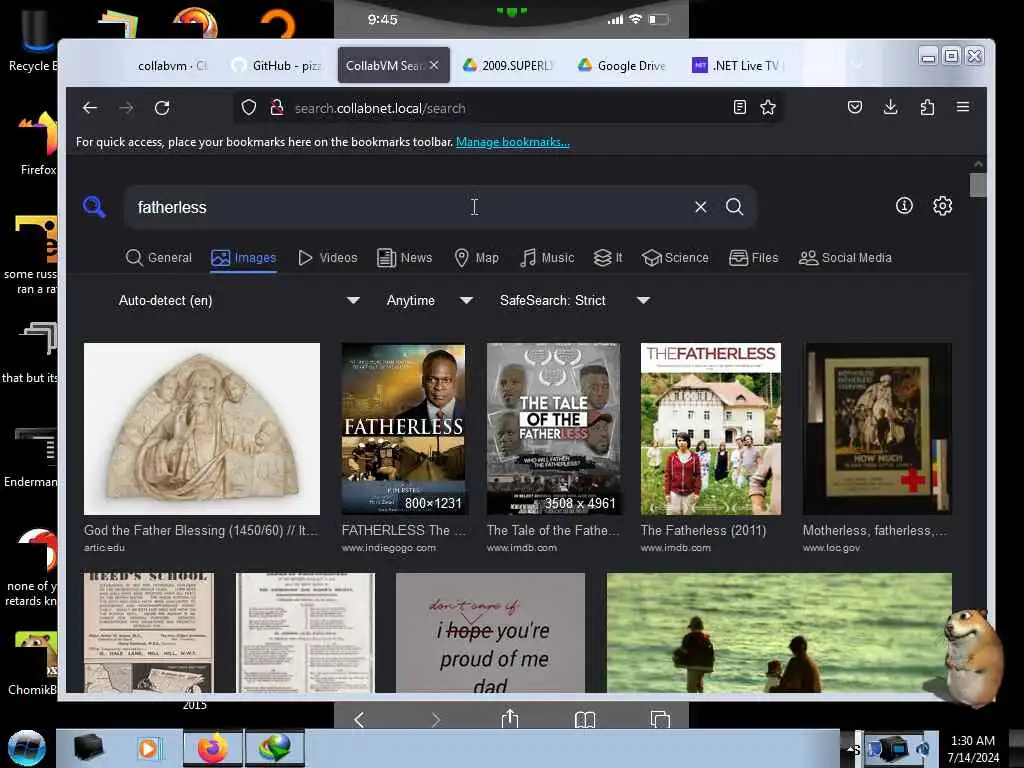This screenshot has height=768, width=1024.
Task: Reload the page with the refresh icon
Action: click(162, 108)
